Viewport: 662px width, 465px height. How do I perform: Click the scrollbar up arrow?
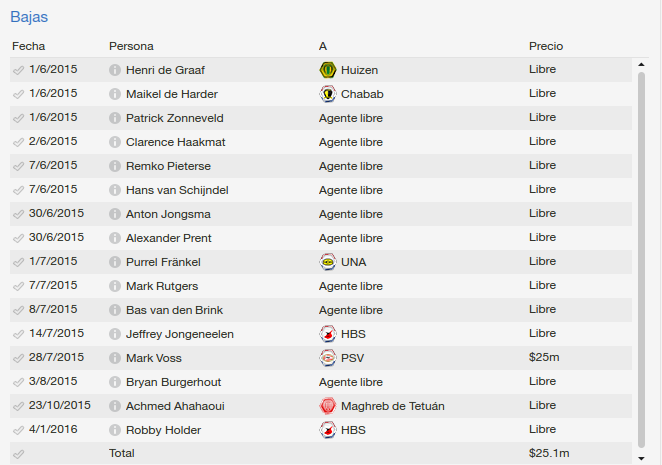tap(641, 65)
